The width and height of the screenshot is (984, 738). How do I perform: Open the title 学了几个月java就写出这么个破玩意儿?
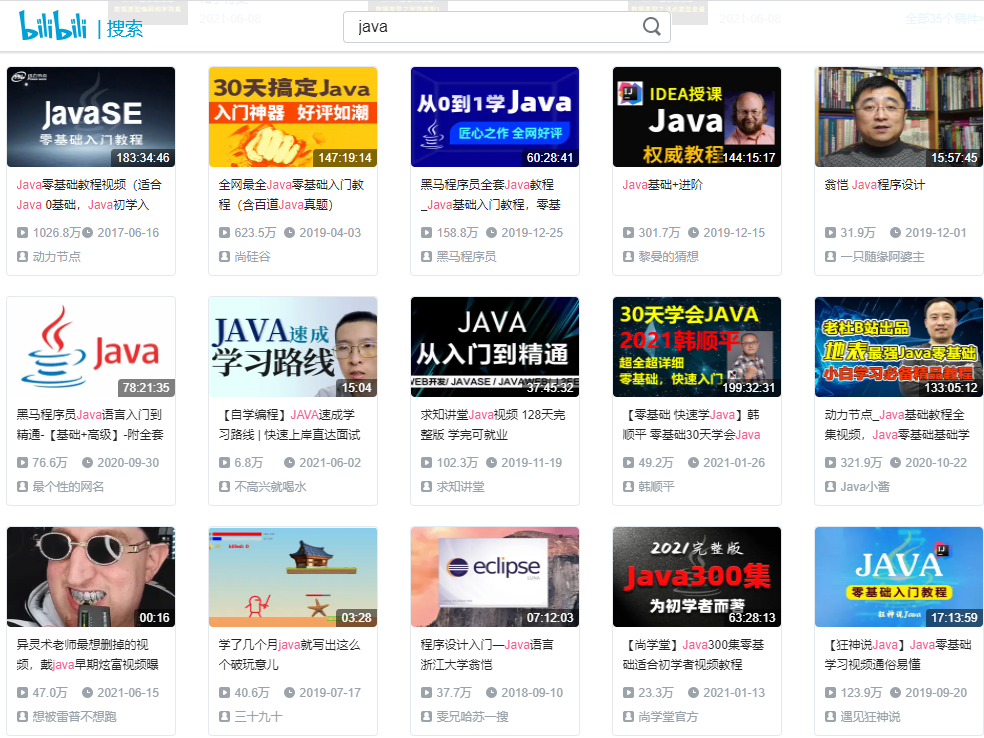tap(289, 655)
